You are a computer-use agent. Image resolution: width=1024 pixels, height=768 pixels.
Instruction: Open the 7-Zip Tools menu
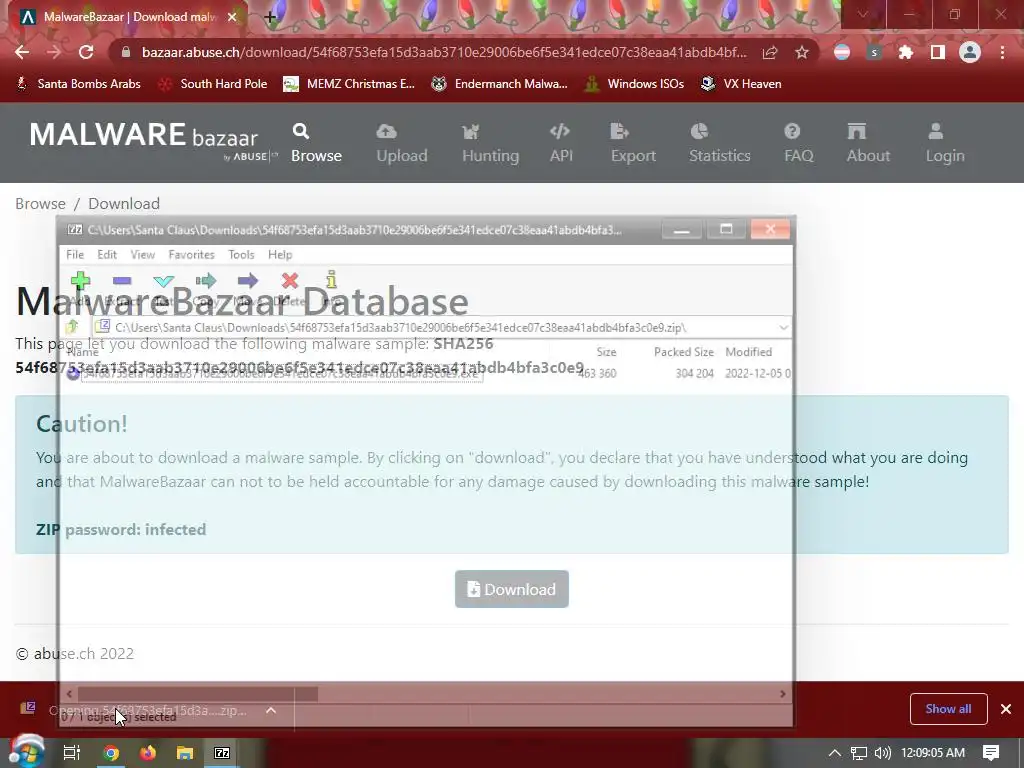241,255
